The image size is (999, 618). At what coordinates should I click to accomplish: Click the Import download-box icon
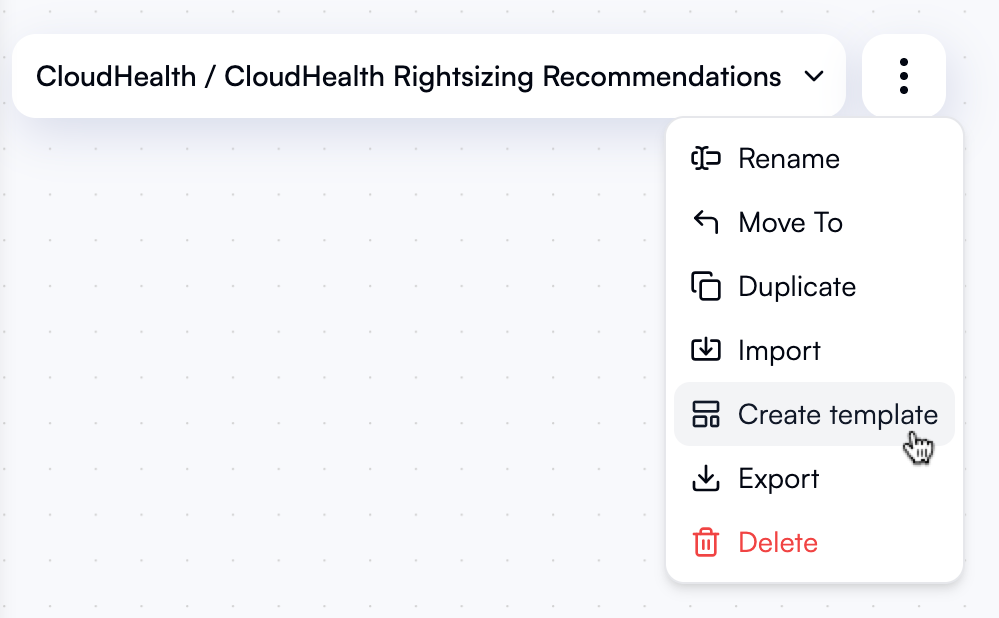point(706,350)
